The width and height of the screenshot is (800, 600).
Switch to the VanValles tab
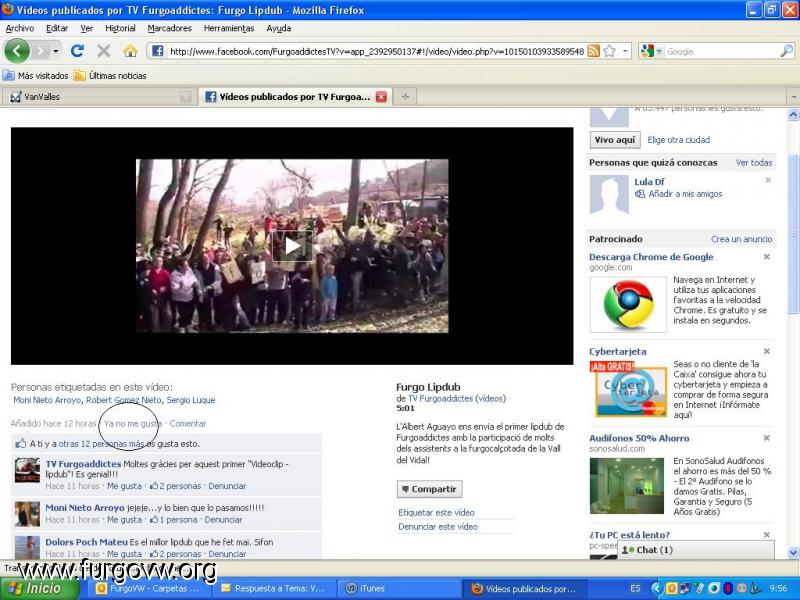pyautogui.click(x=99, y=96)
